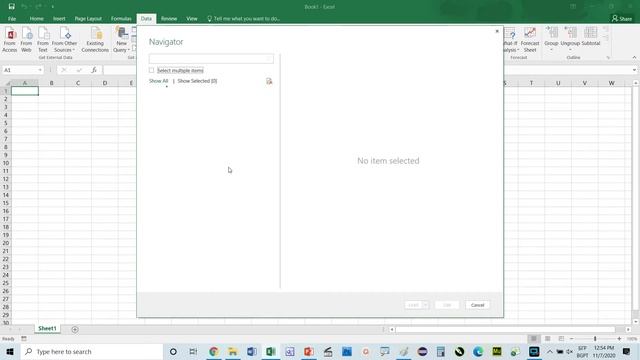The height and width of the screenshot is (360, 640).
Task: Click the Windows taskbar search box
Action: [x=92, y=351]
